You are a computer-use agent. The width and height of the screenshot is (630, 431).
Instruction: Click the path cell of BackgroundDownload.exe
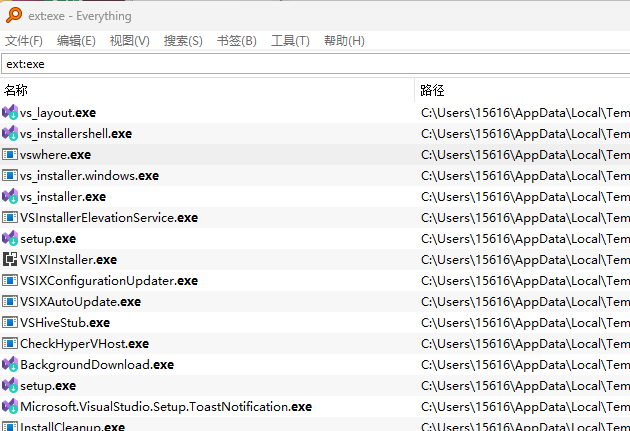[523, 365]
